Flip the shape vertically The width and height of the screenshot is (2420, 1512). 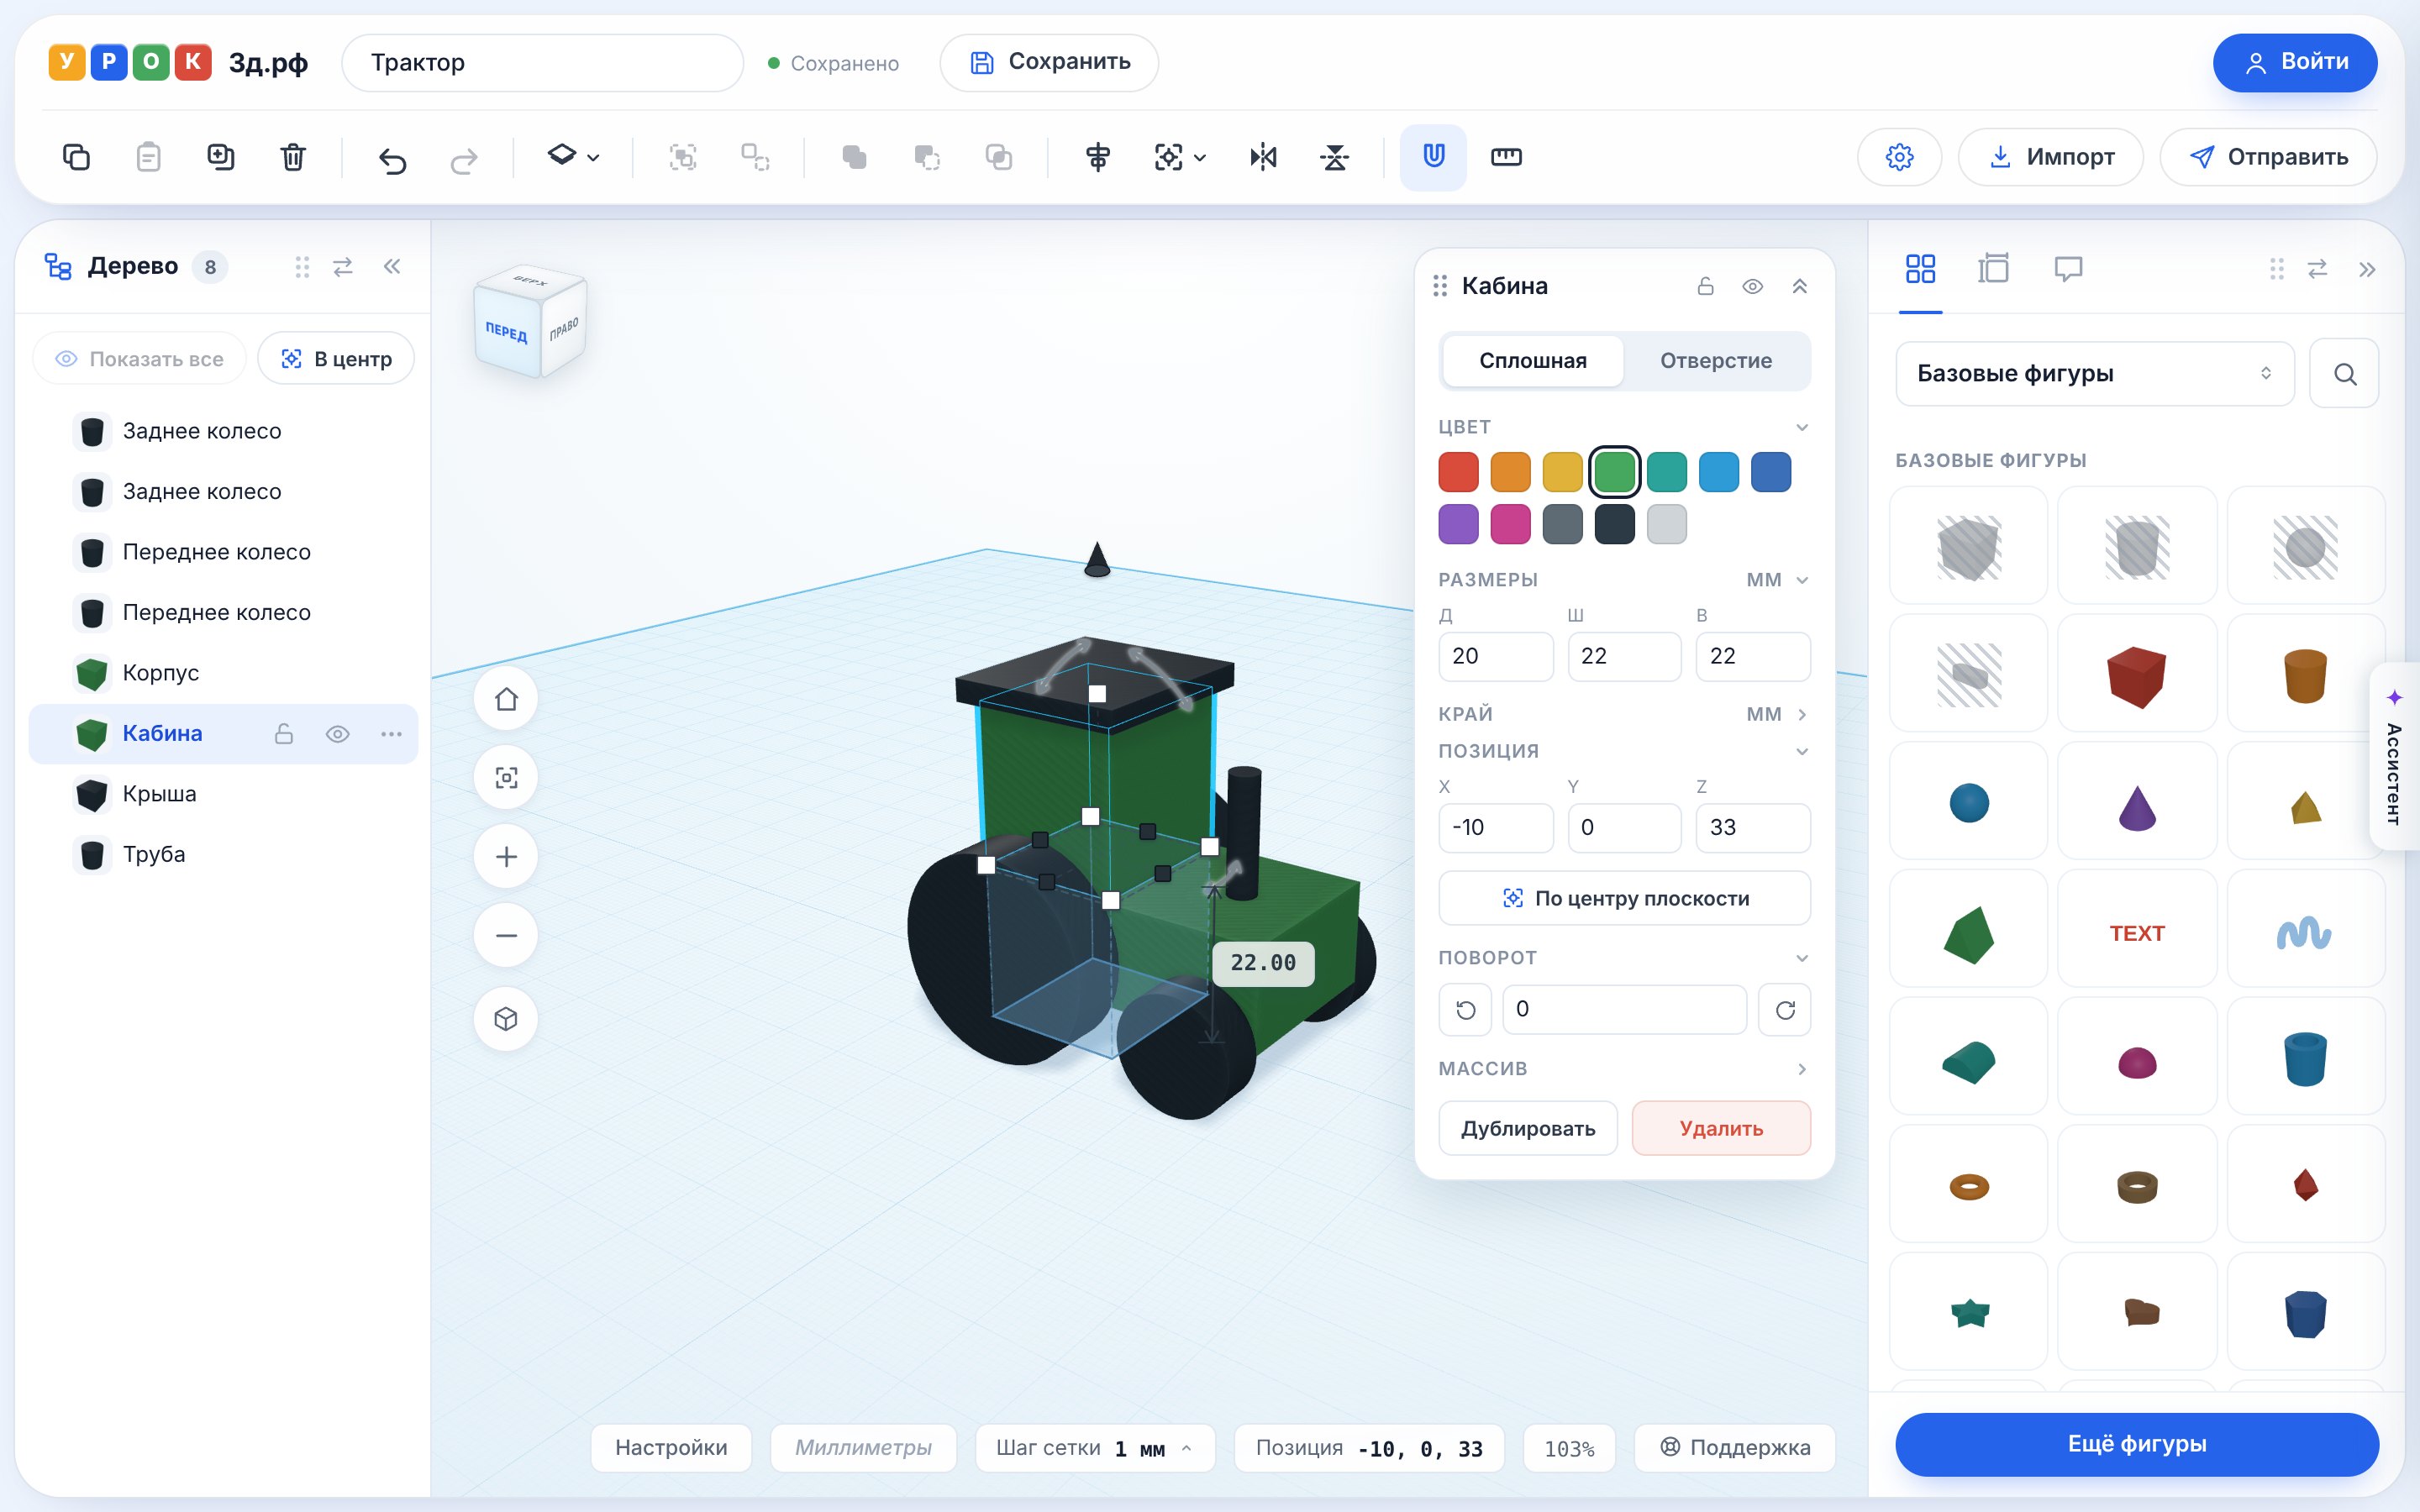[1334, 157]
